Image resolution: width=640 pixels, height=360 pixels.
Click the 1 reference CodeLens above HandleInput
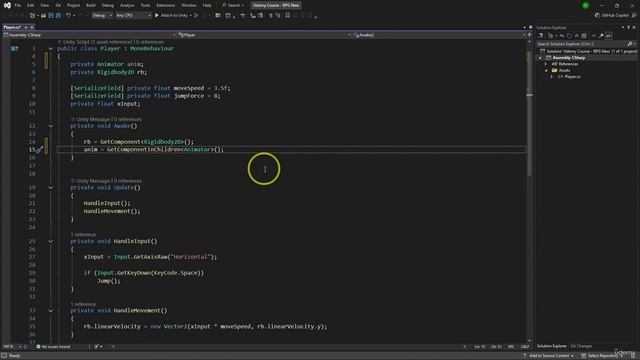coord(83,235)
